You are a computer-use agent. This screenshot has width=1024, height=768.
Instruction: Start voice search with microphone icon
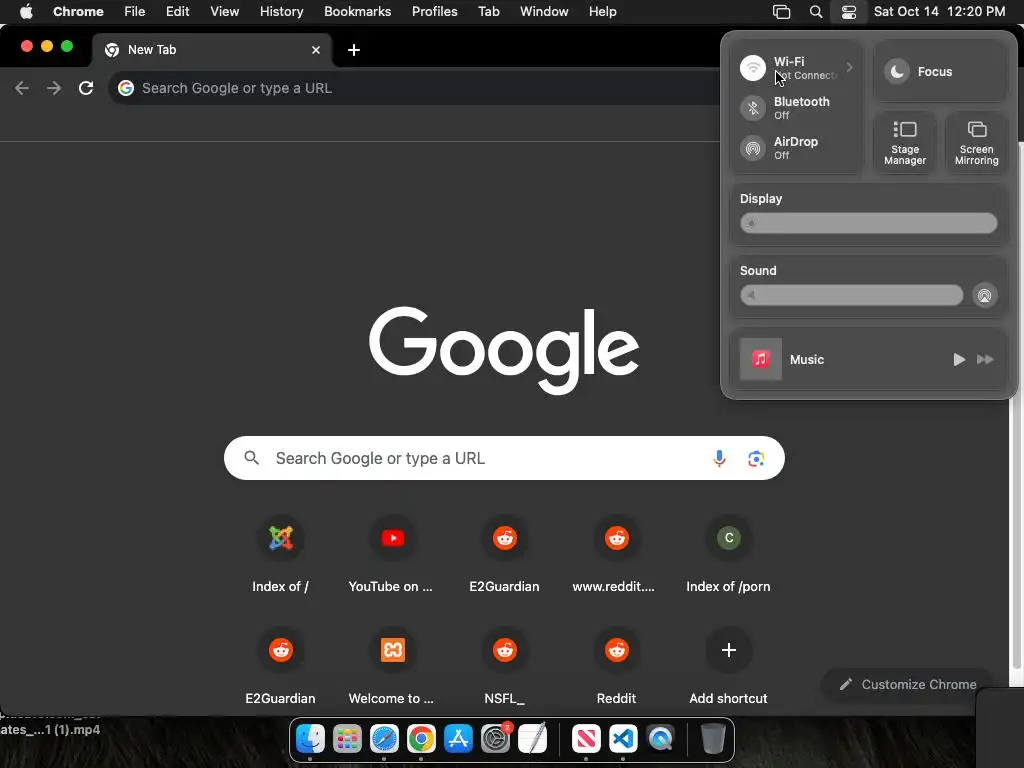point(719,458)
